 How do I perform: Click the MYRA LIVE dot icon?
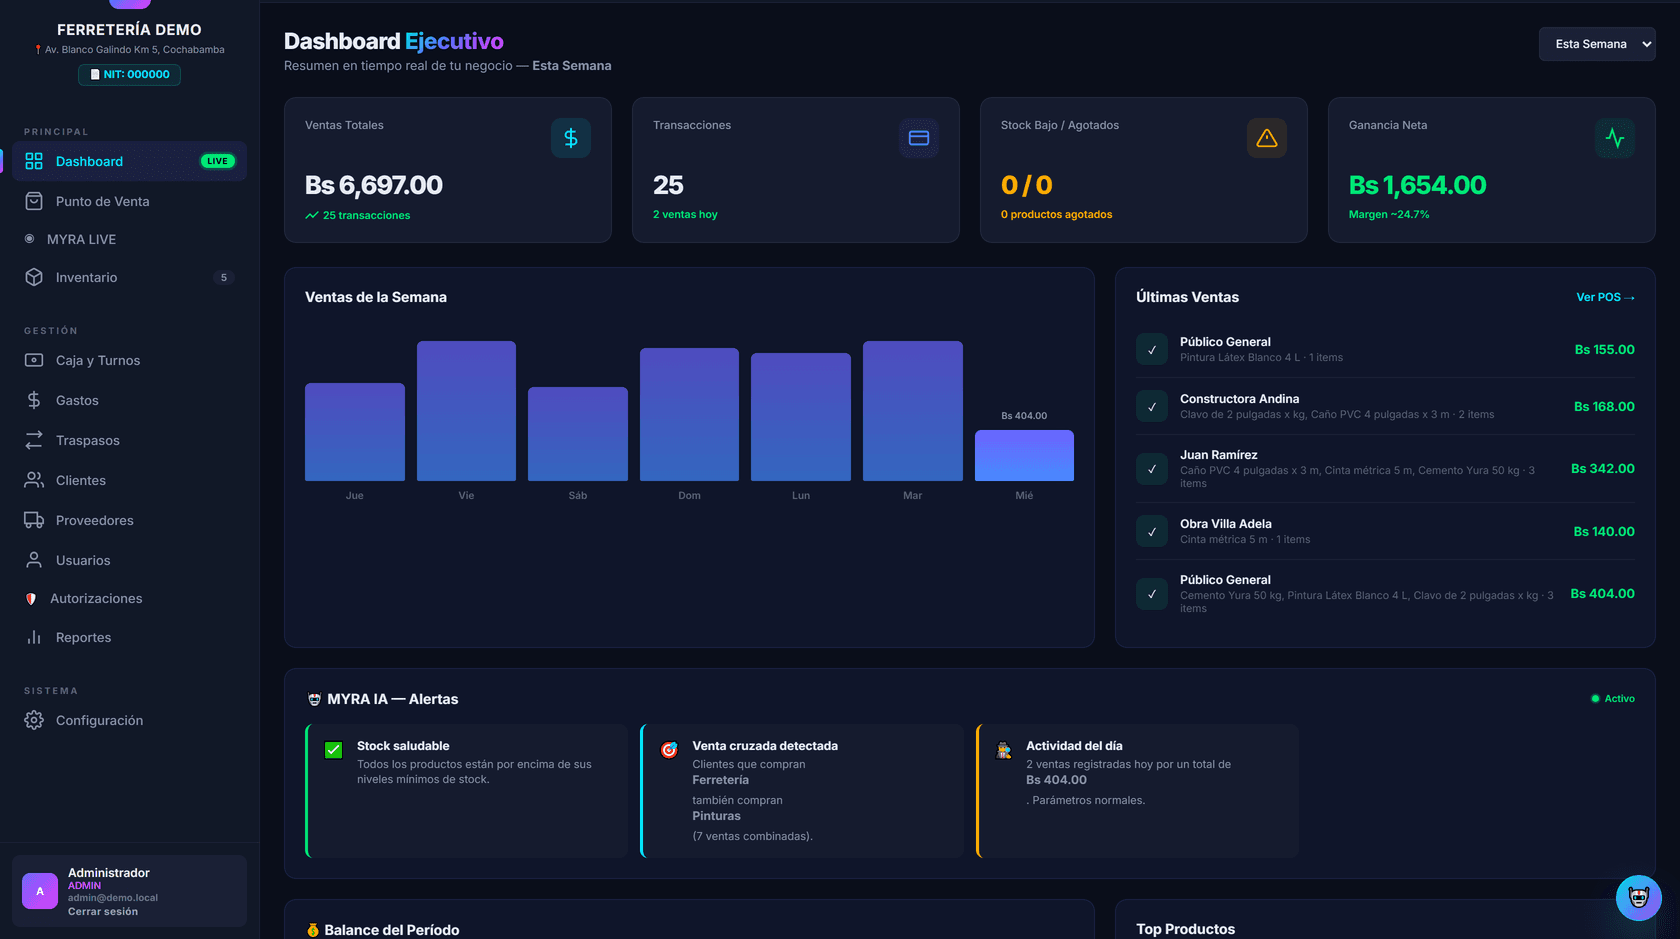point(29,239)
